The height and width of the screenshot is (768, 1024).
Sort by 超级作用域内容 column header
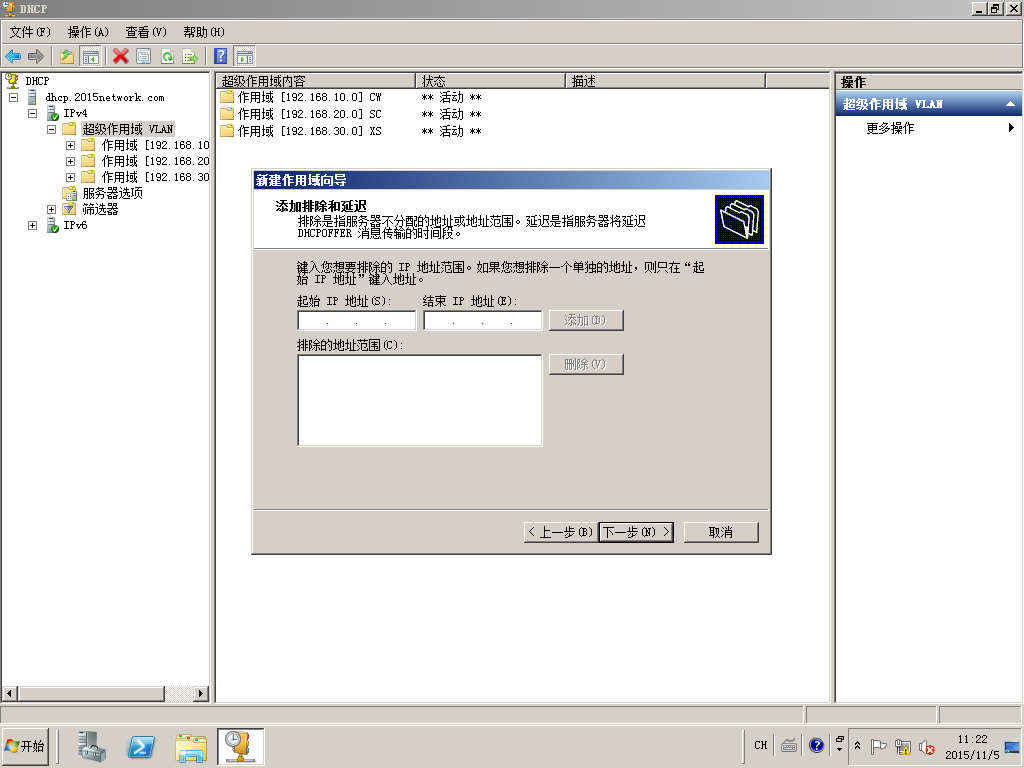tap(316, 81)
